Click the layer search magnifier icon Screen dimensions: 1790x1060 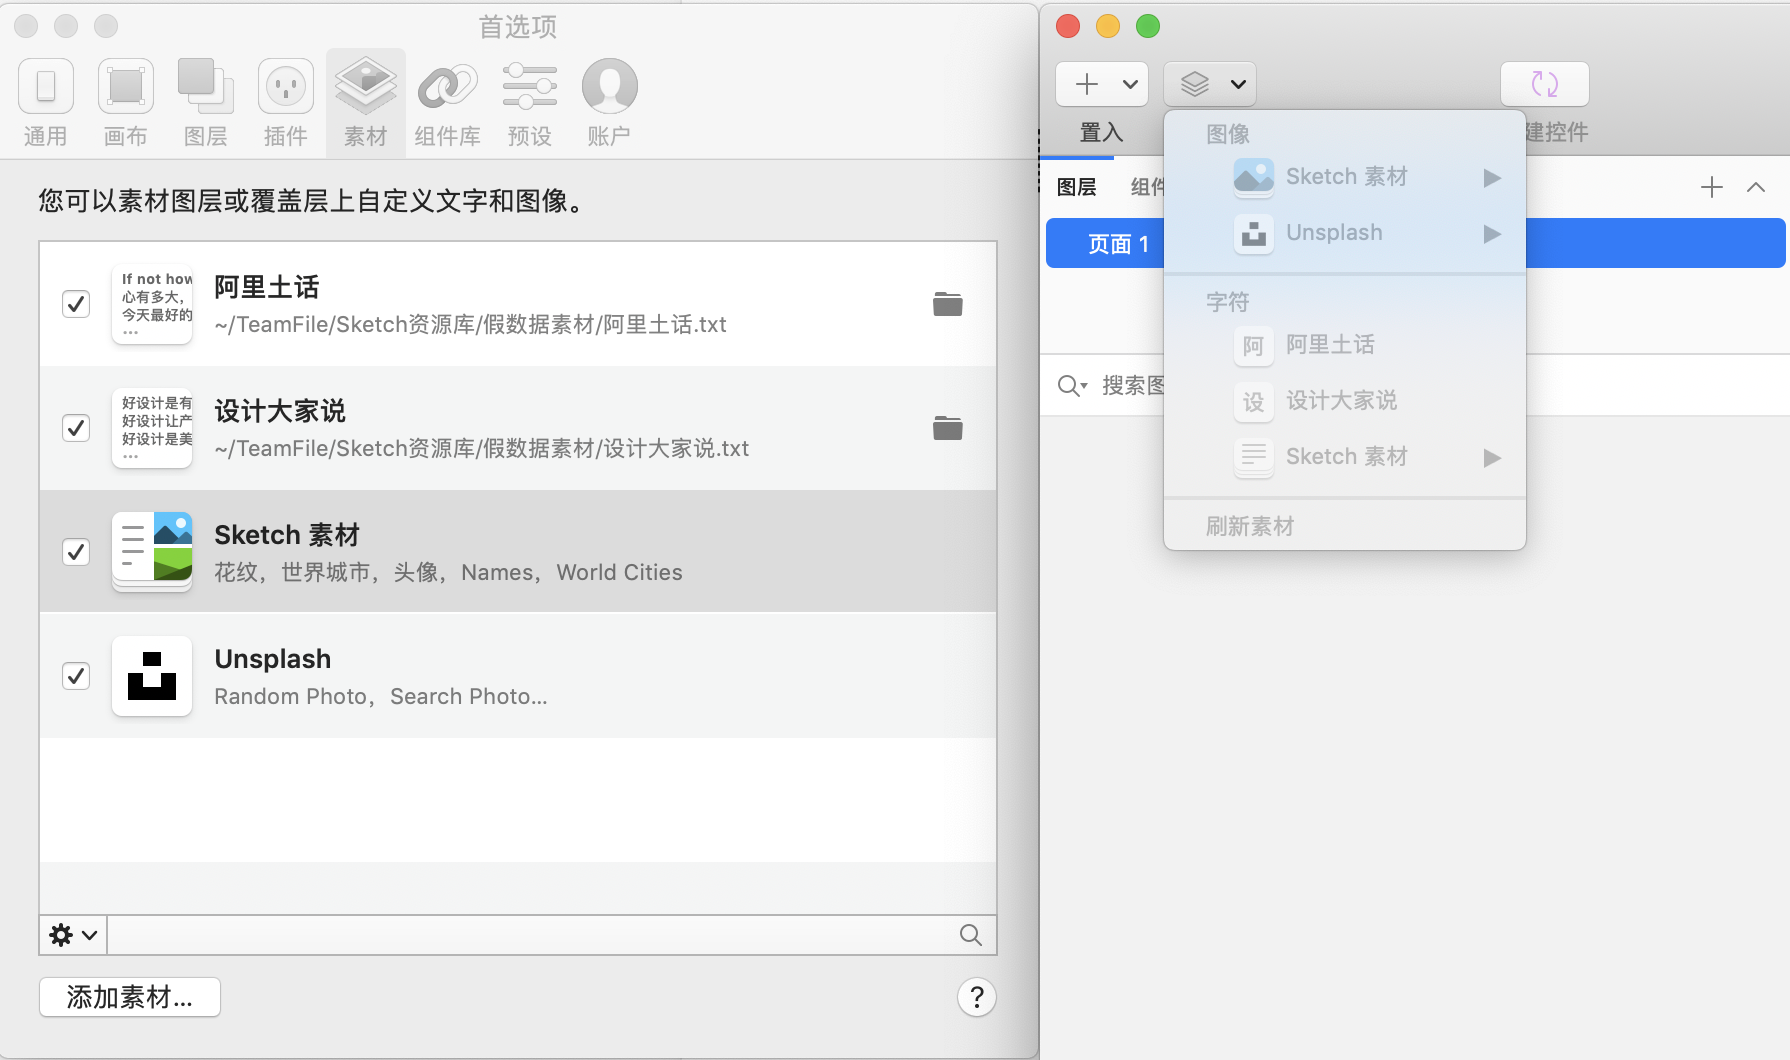[1071, 386]
